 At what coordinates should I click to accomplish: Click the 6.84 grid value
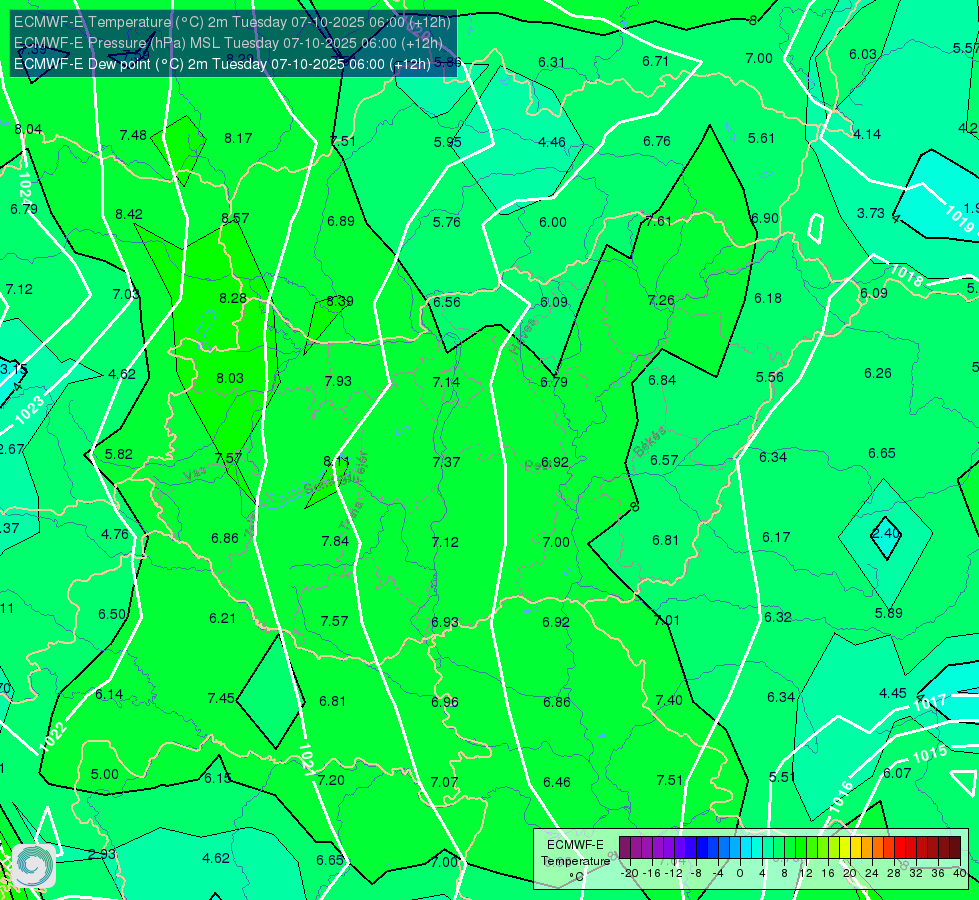pyautogui.click(x=662, y=380)
